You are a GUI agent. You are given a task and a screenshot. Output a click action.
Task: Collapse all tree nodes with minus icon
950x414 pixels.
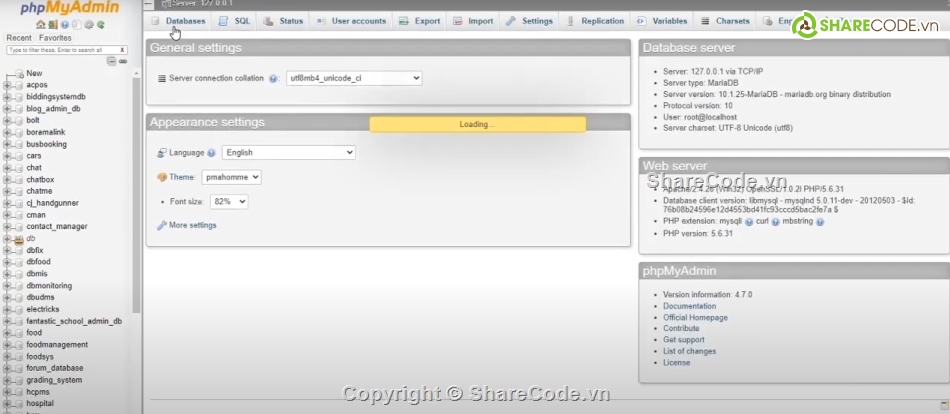point(111,61)
